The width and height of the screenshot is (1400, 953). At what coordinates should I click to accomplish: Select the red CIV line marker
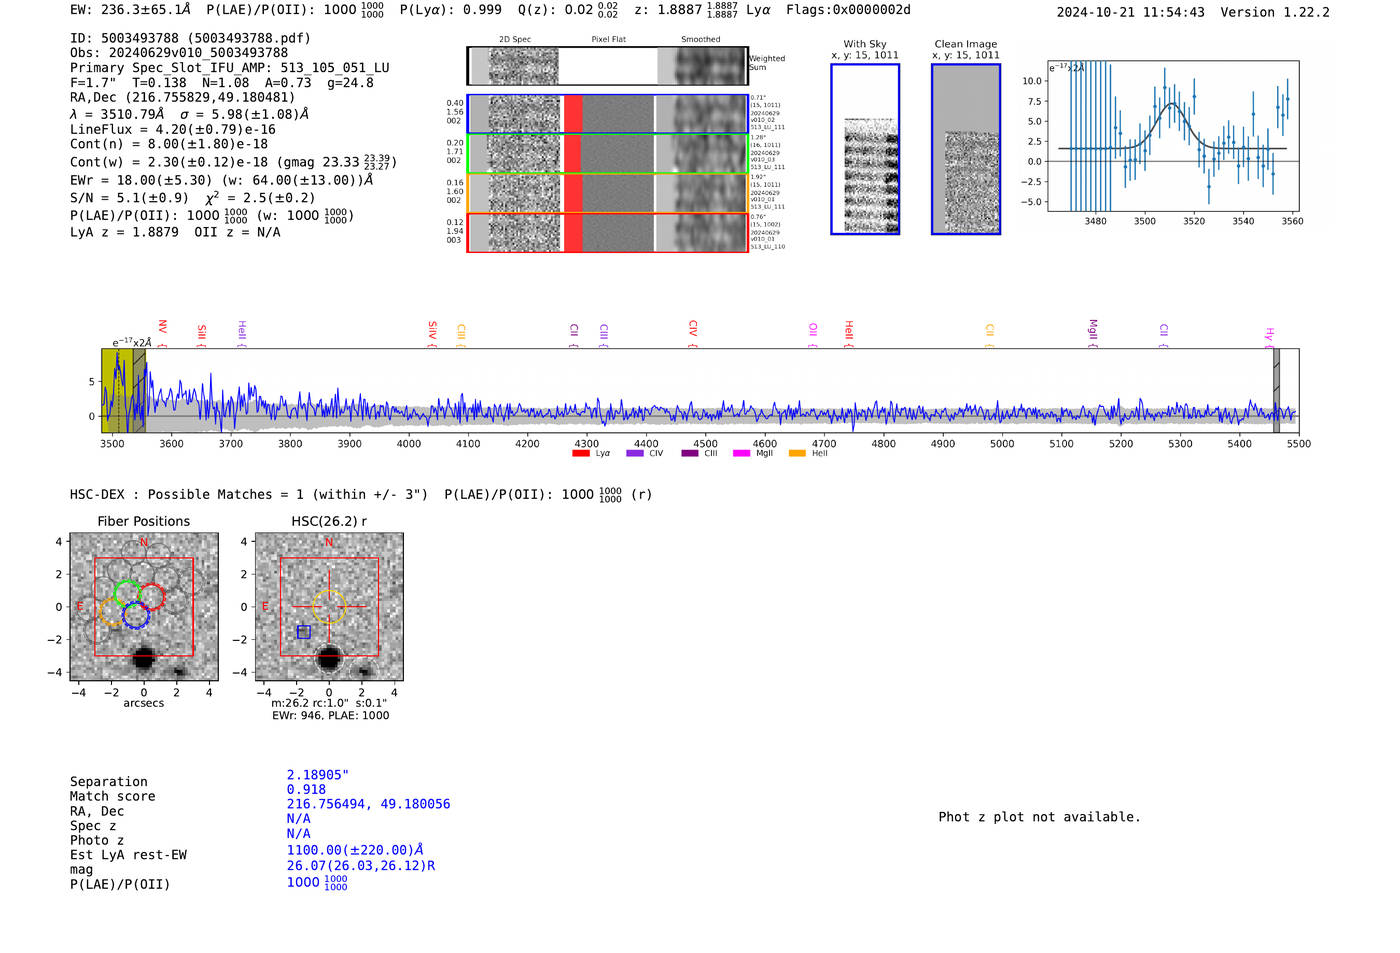tap(692, 332)
